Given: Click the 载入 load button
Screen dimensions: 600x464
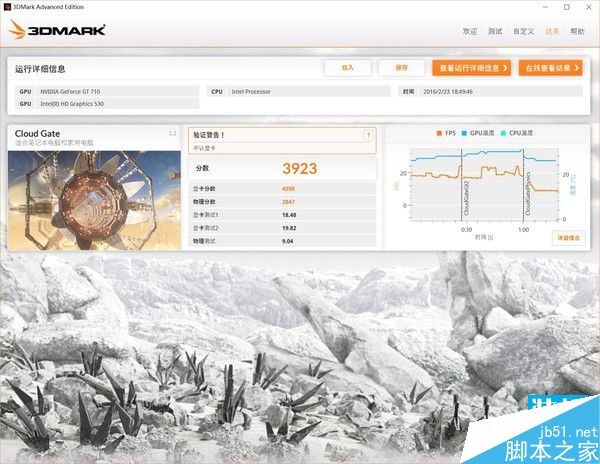Looking at the screenshot, I should pyautogui.click(x=347, y=68).
